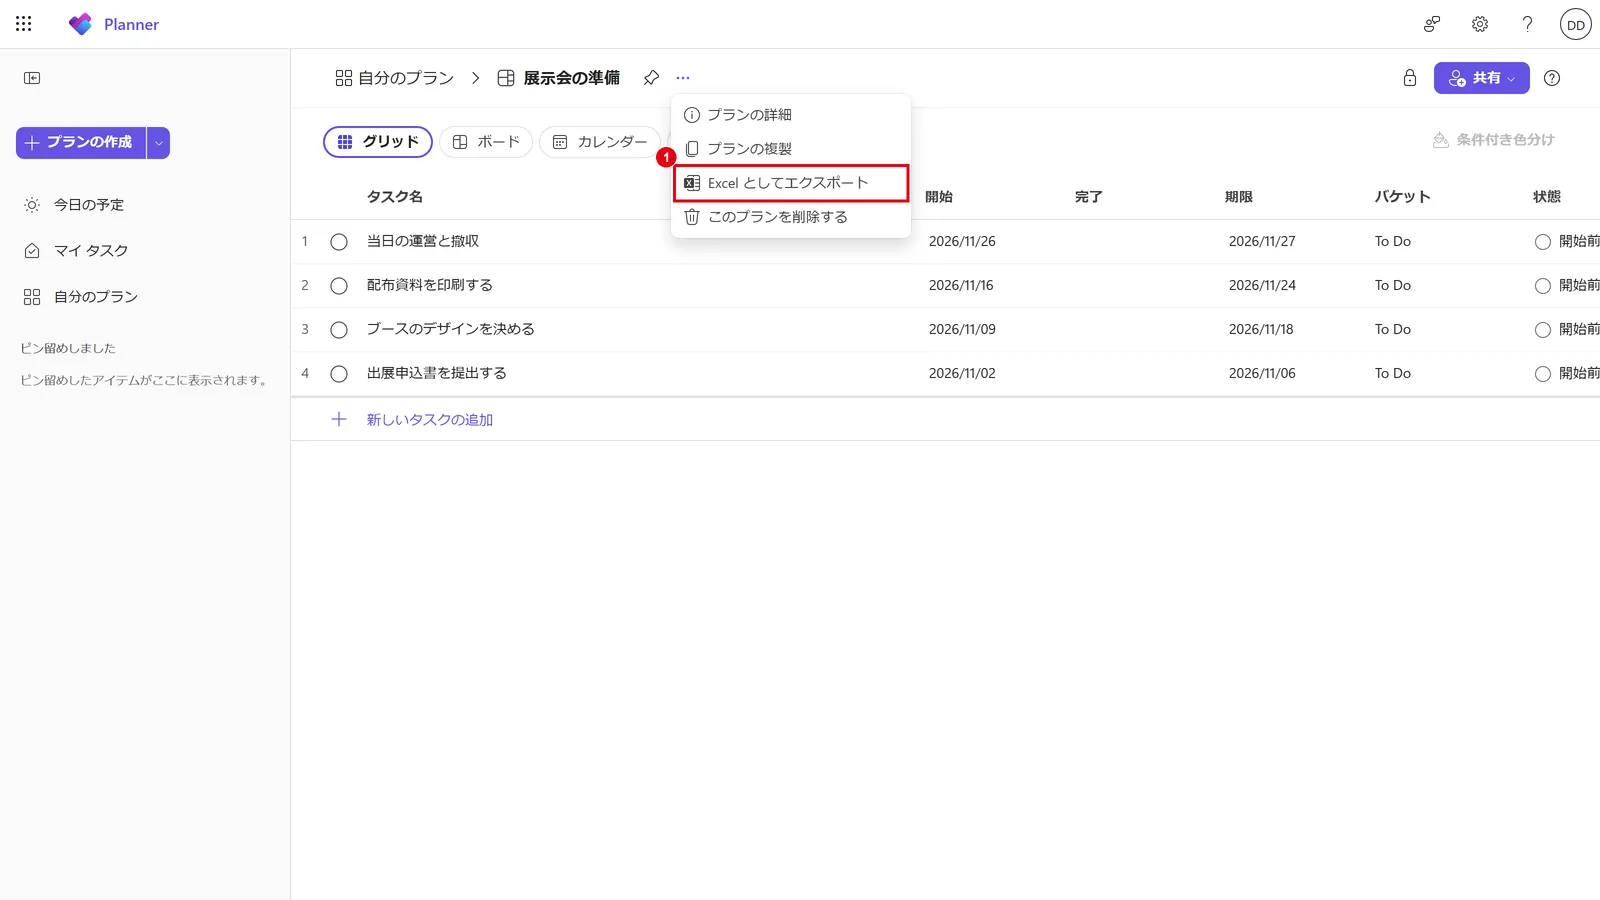This screenshot has width=1600, height=900.
Task: Click the lock privacy icon
Action: [x=1410, y=78]
